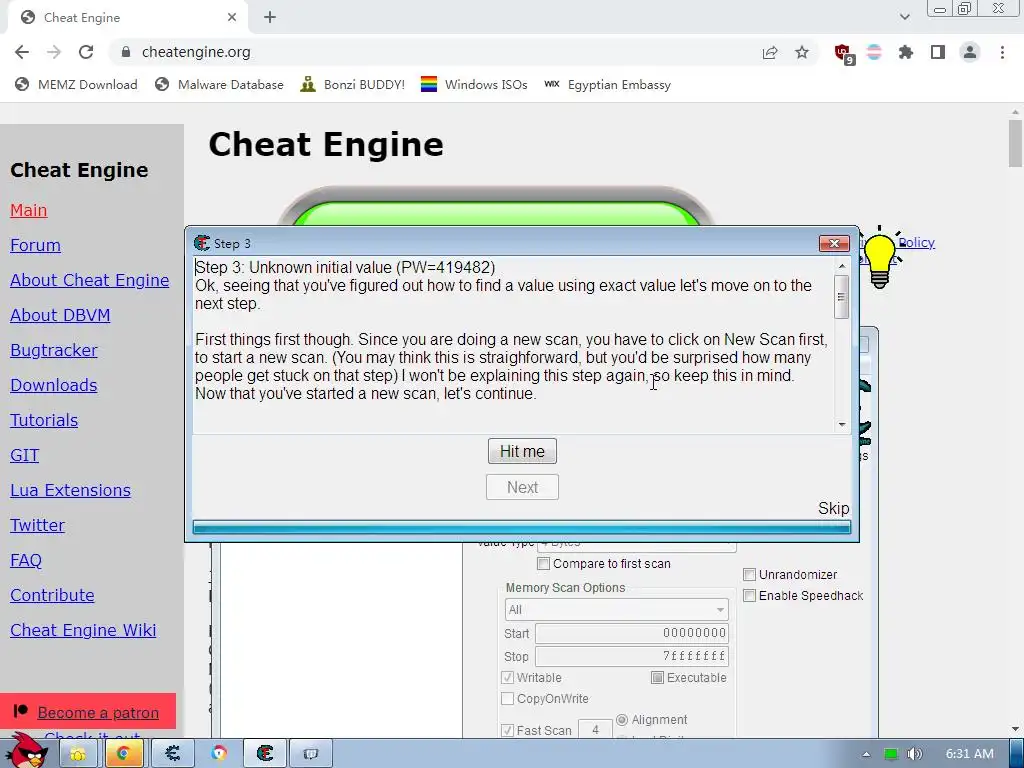
Task: Open the Contribute link
Action: (52, 596)
